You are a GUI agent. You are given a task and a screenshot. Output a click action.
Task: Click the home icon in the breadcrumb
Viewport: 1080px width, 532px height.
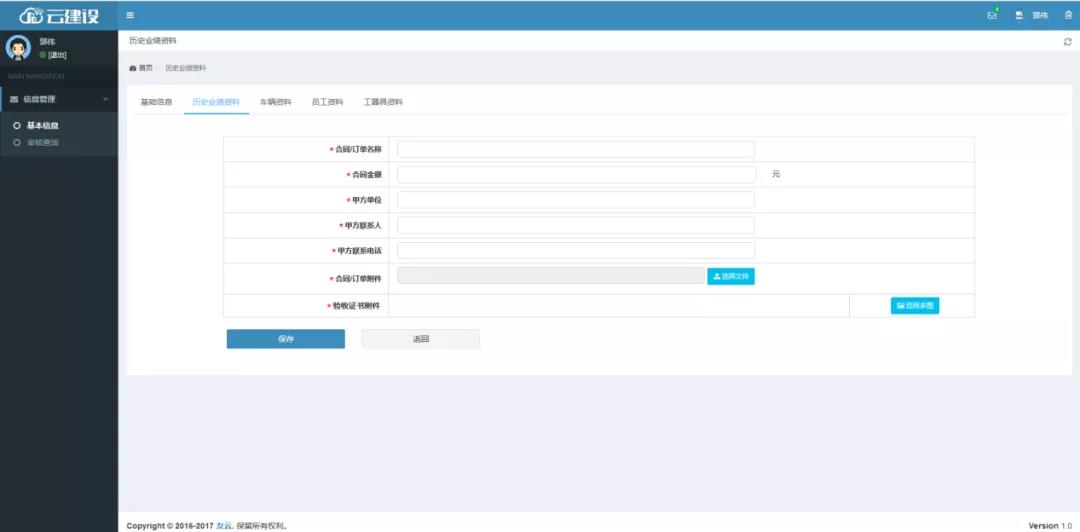pos(133,68)
